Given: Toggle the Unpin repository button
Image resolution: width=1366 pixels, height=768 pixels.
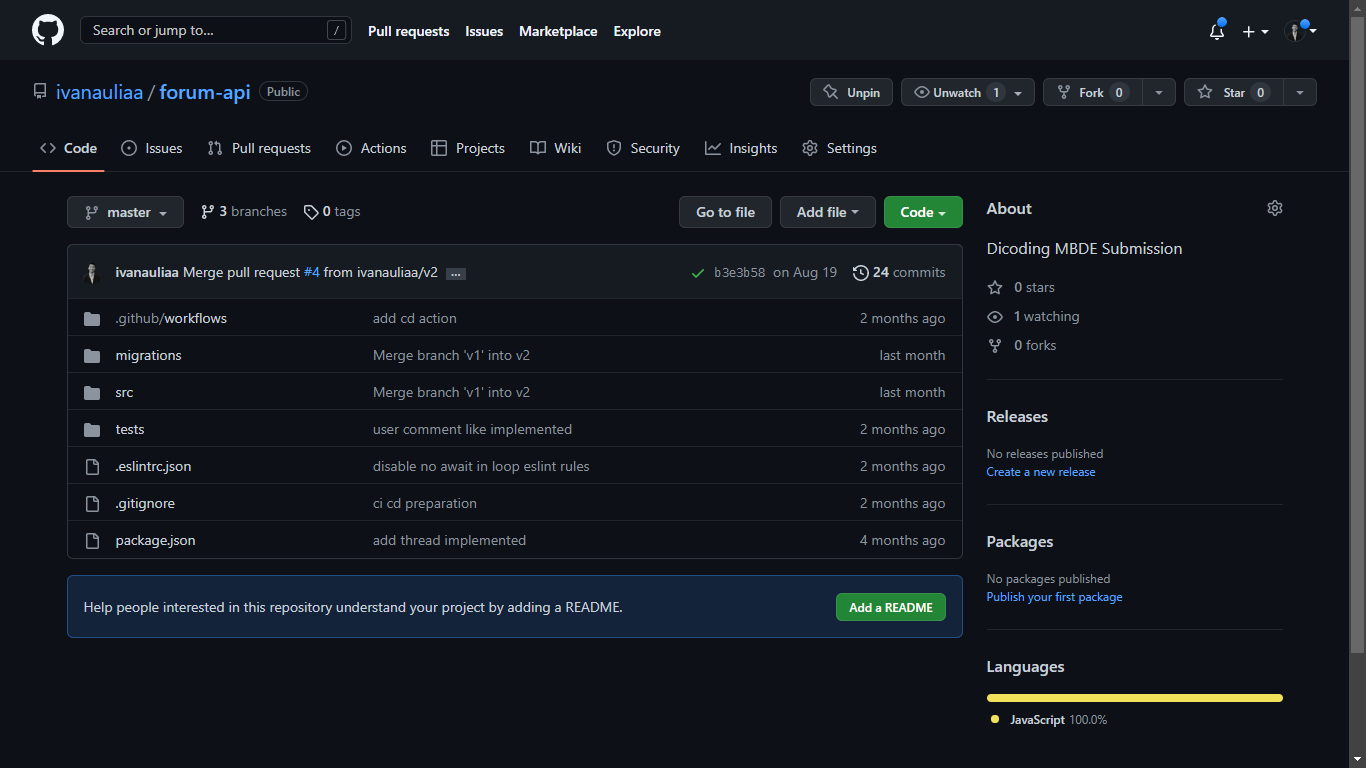Looking at the screenshot, I should [852, 92].
